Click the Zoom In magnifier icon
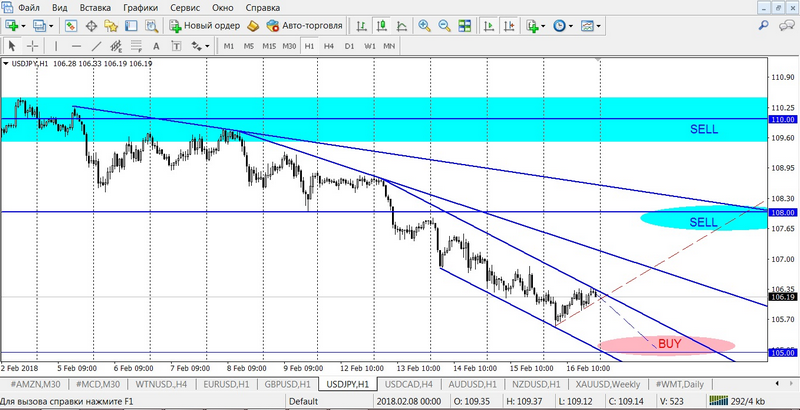 (424, 25)
